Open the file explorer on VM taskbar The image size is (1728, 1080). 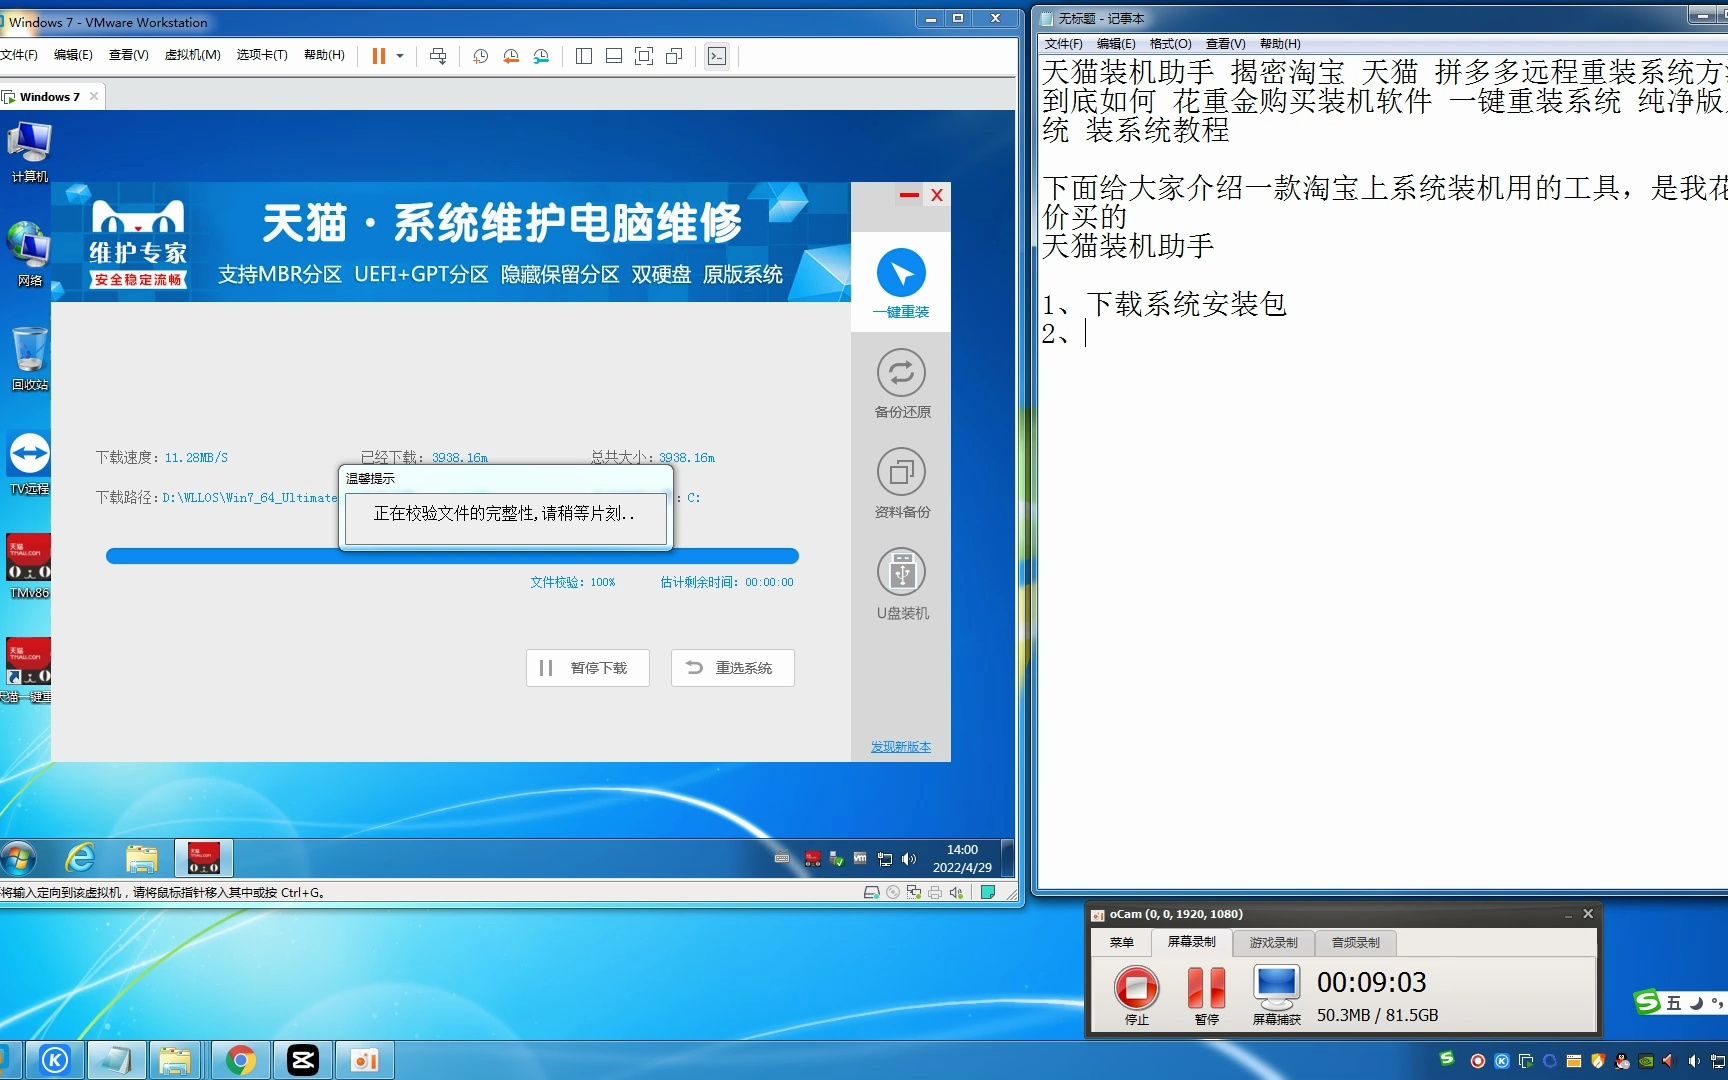[x=142, y=858]
